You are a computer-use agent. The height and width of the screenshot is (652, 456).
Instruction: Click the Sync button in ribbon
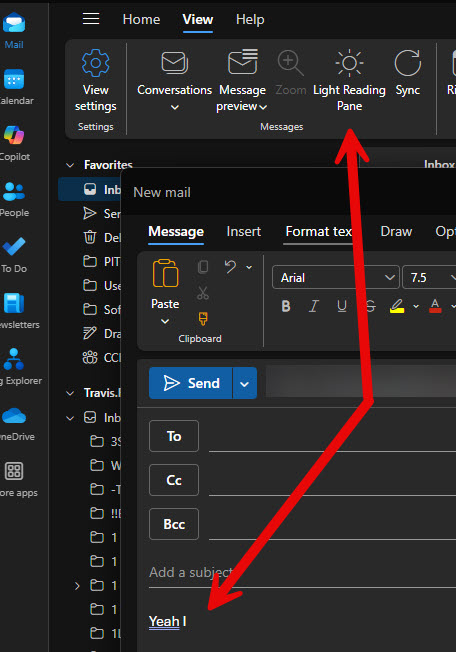point(407,73)
